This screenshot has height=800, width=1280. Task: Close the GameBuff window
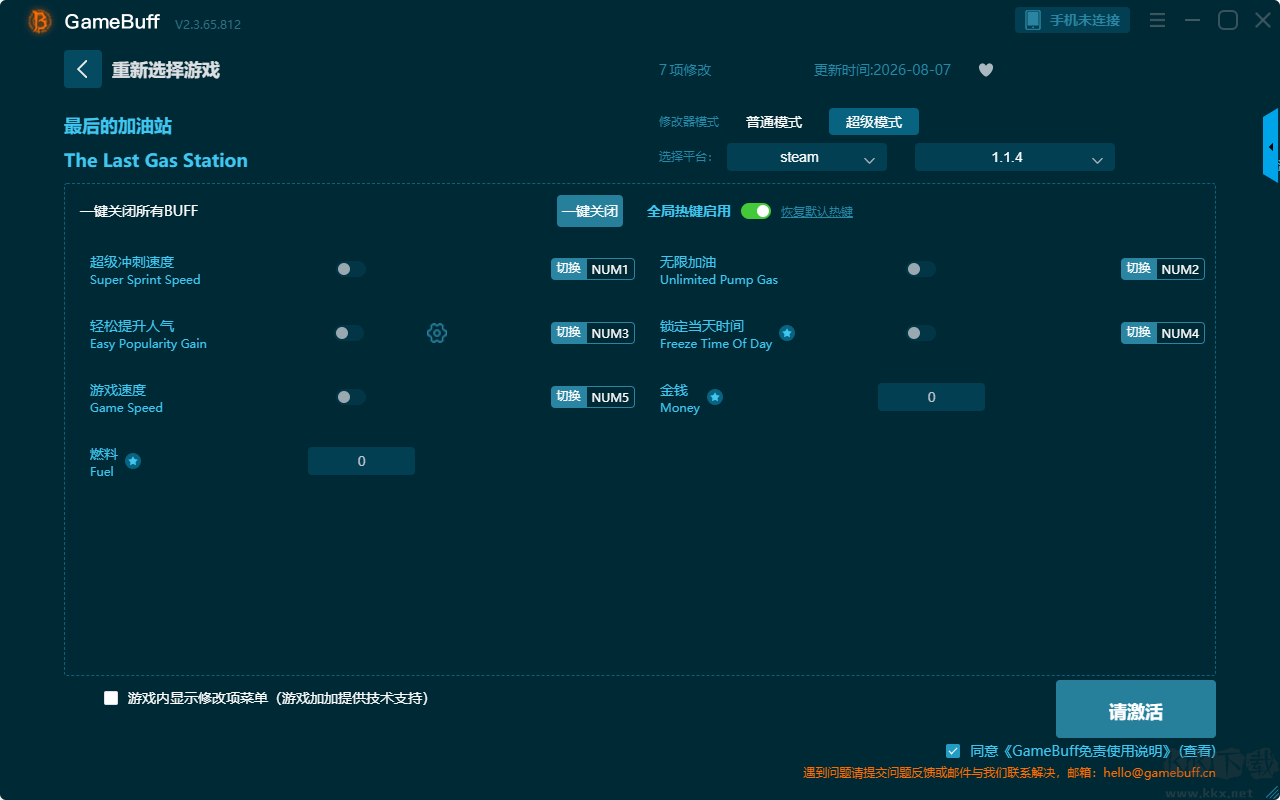pyautogui.click(x=1263, y=20)
